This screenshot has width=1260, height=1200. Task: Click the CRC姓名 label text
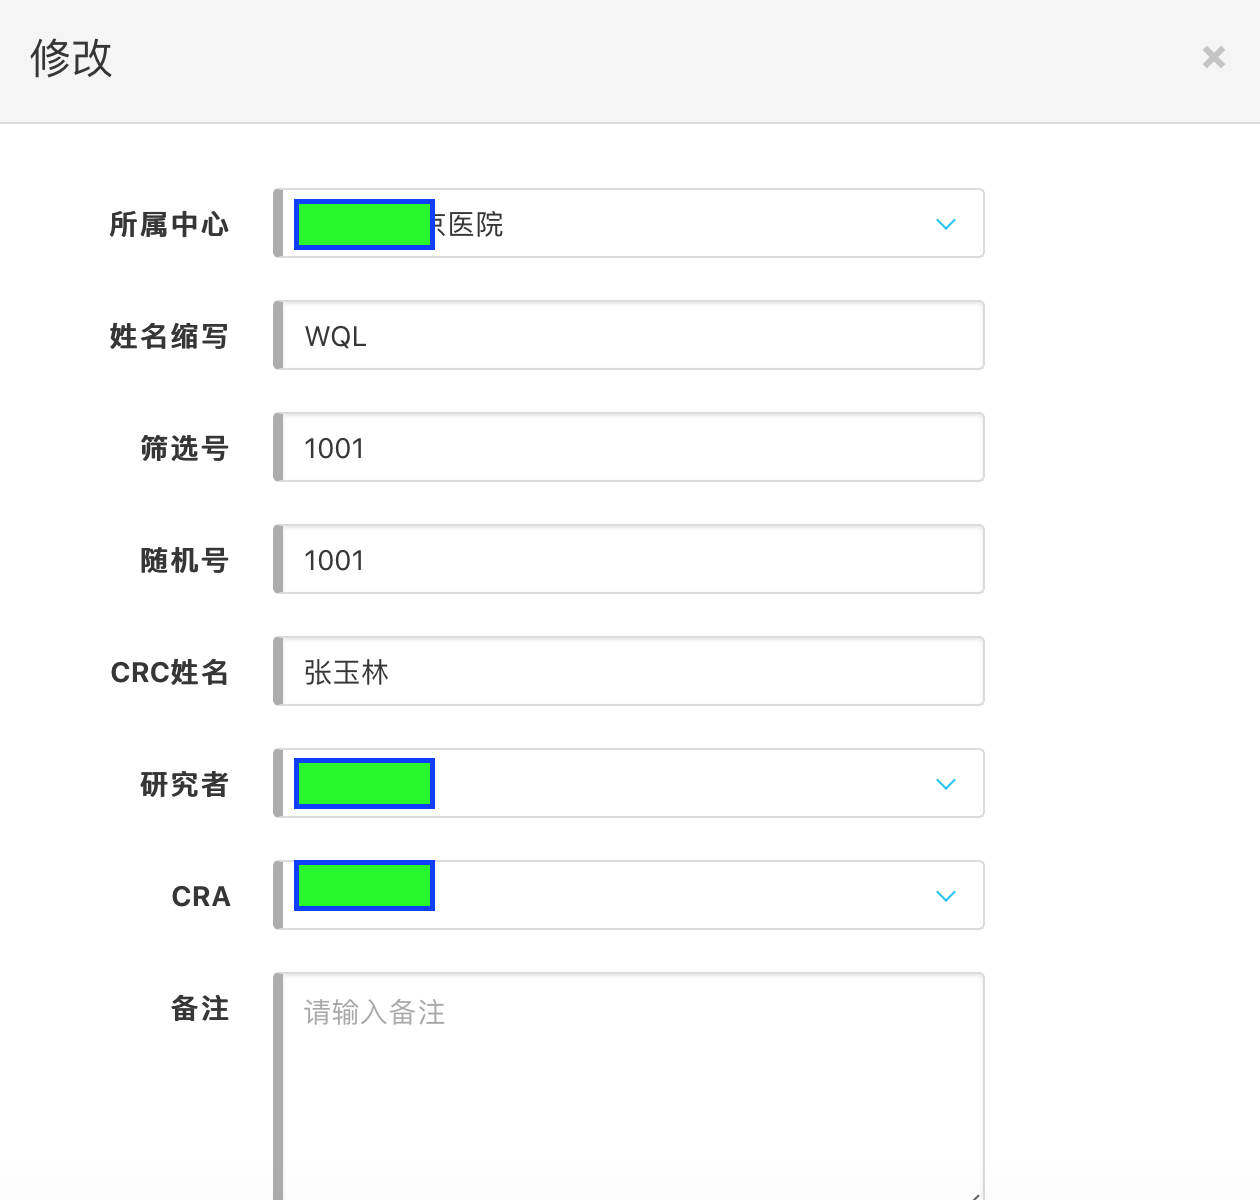[x=169, y=673]
